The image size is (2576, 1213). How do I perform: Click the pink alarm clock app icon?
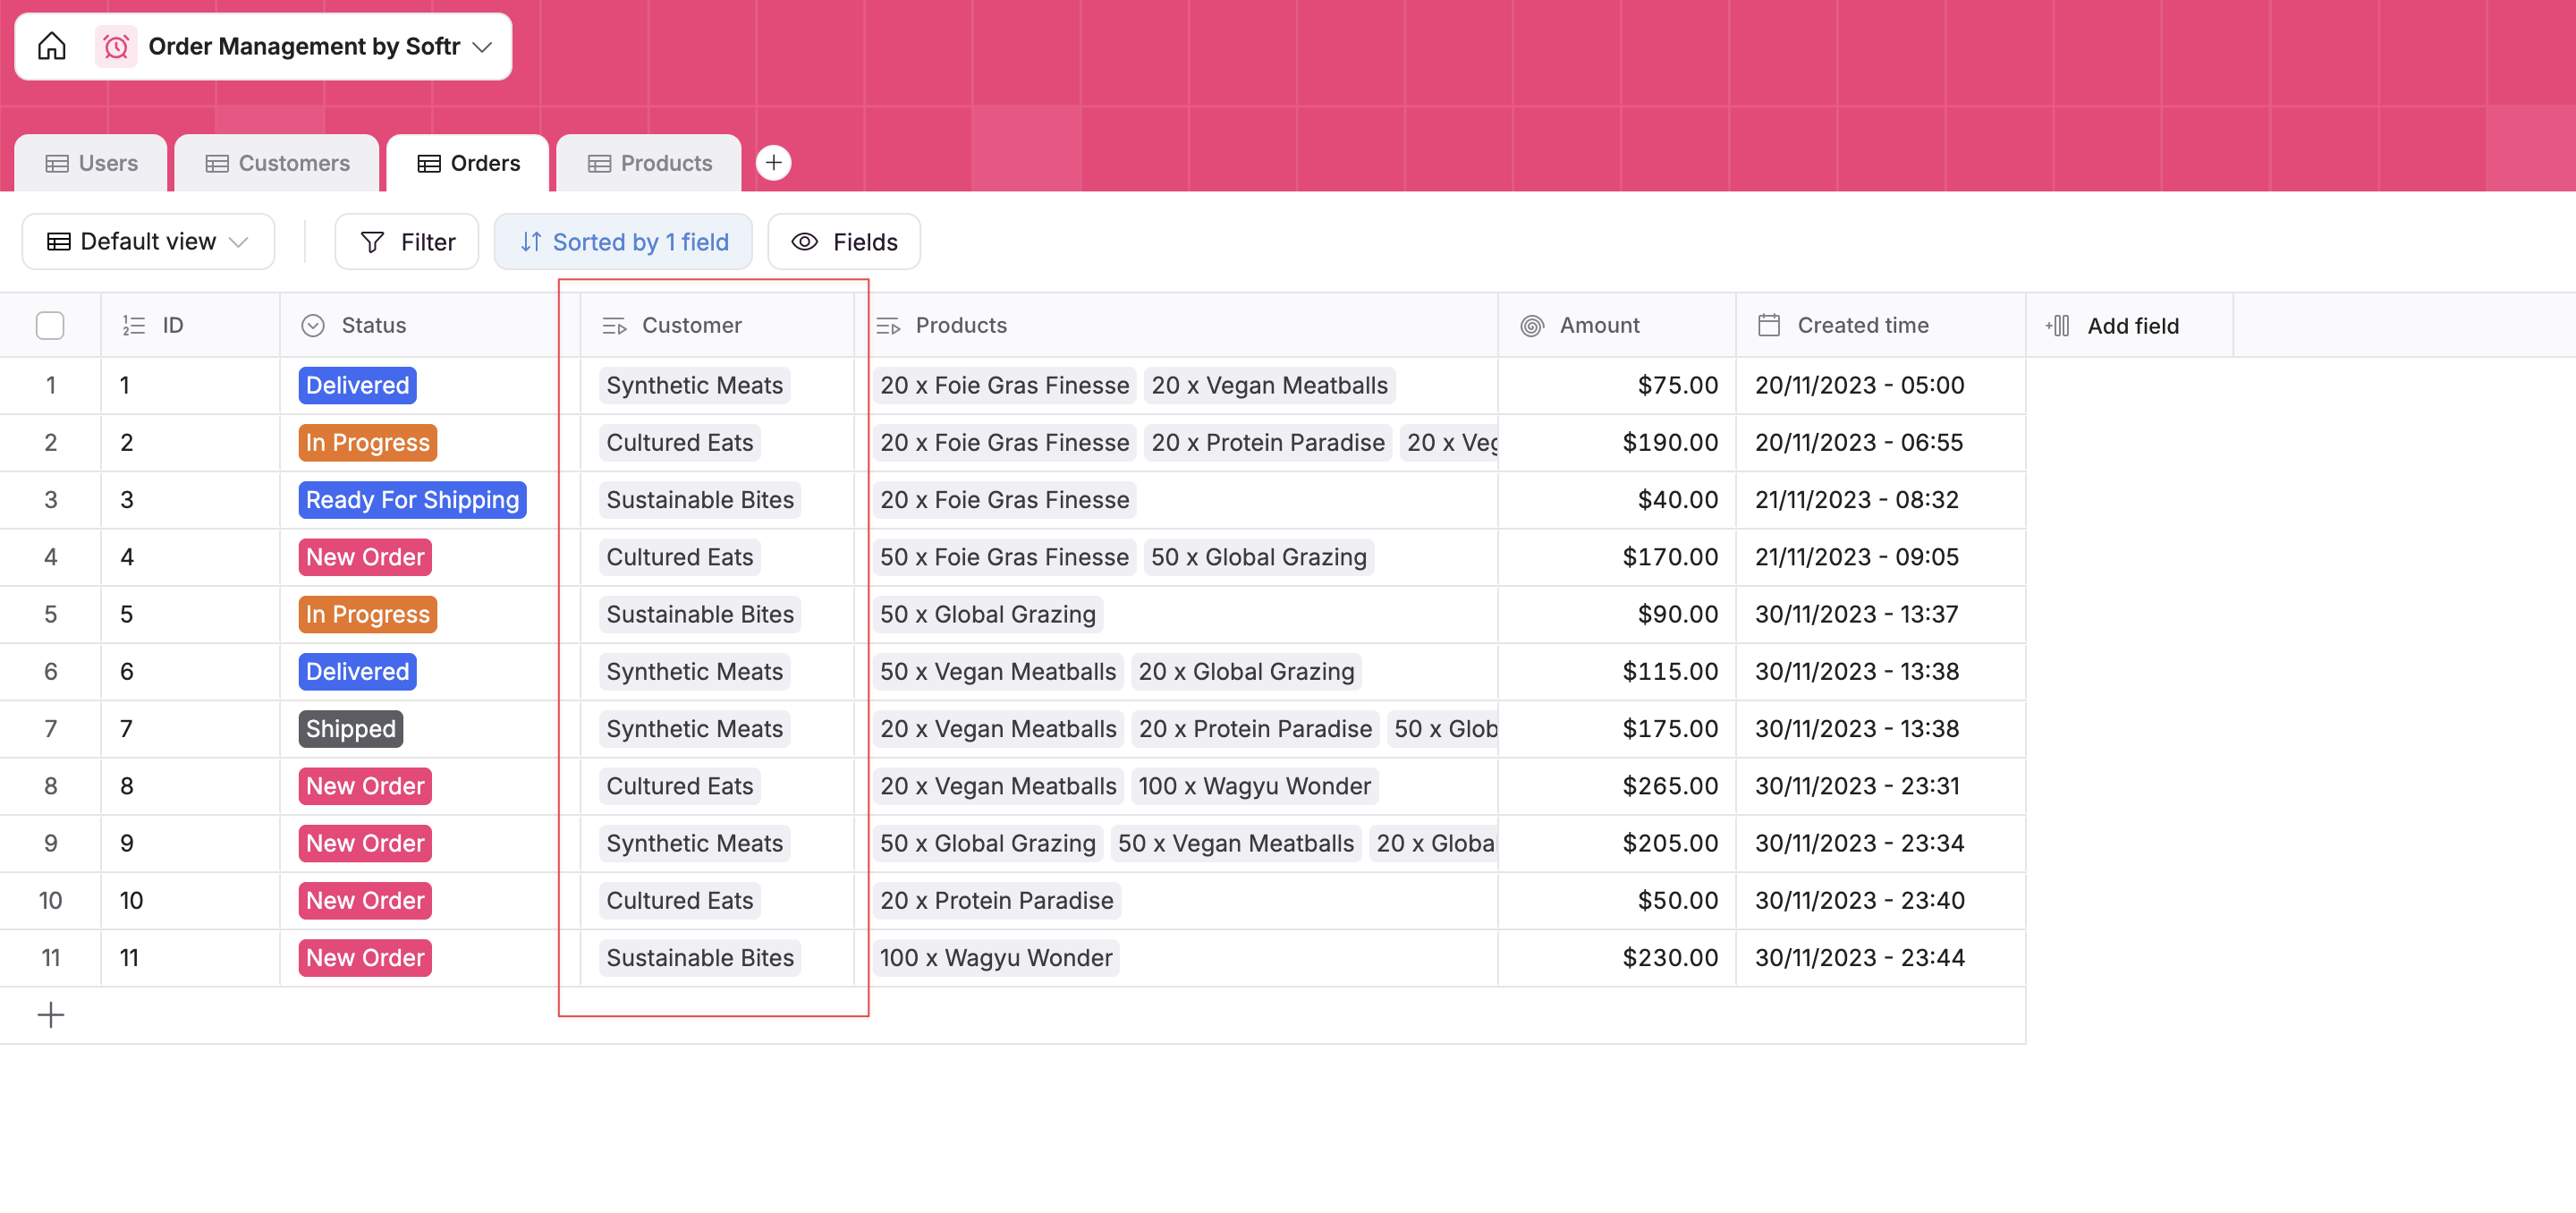[x=116, y=46]
